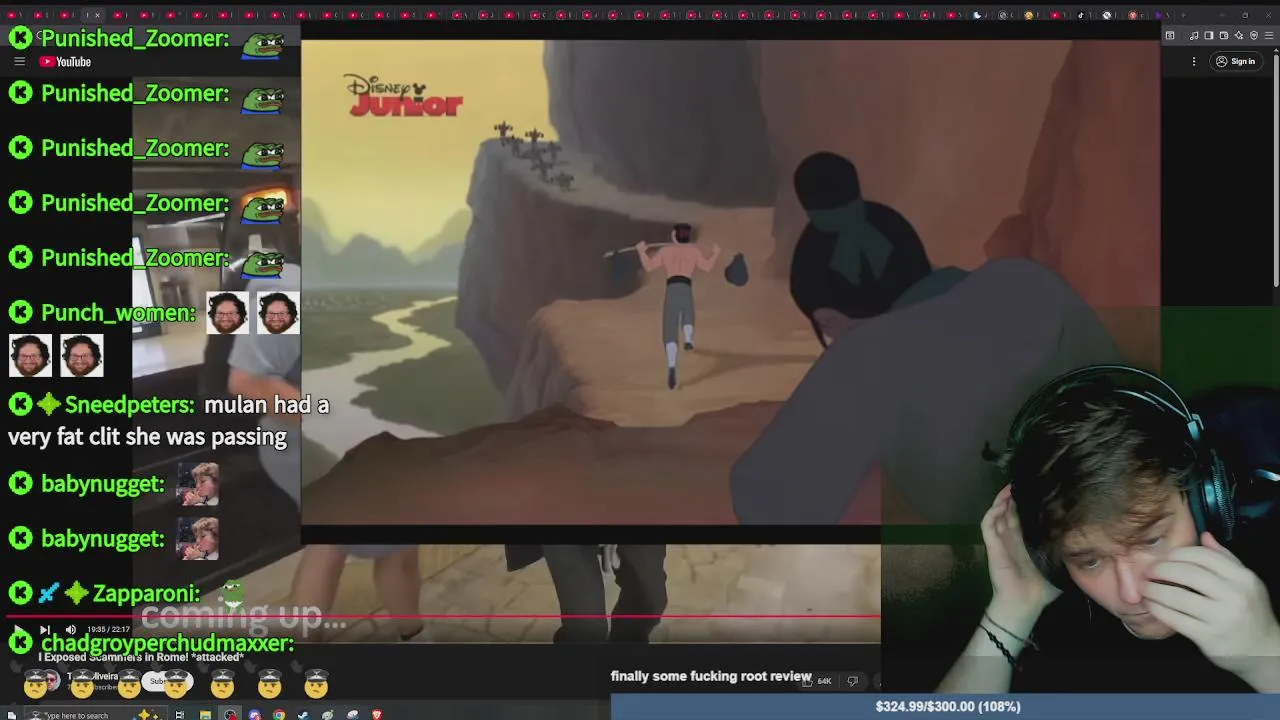Image resolution: width=1280 pixels, height=720 pixels.
Task: Open Steam from the taskbar
Action: pyautogui.click(x=303, y=715)
